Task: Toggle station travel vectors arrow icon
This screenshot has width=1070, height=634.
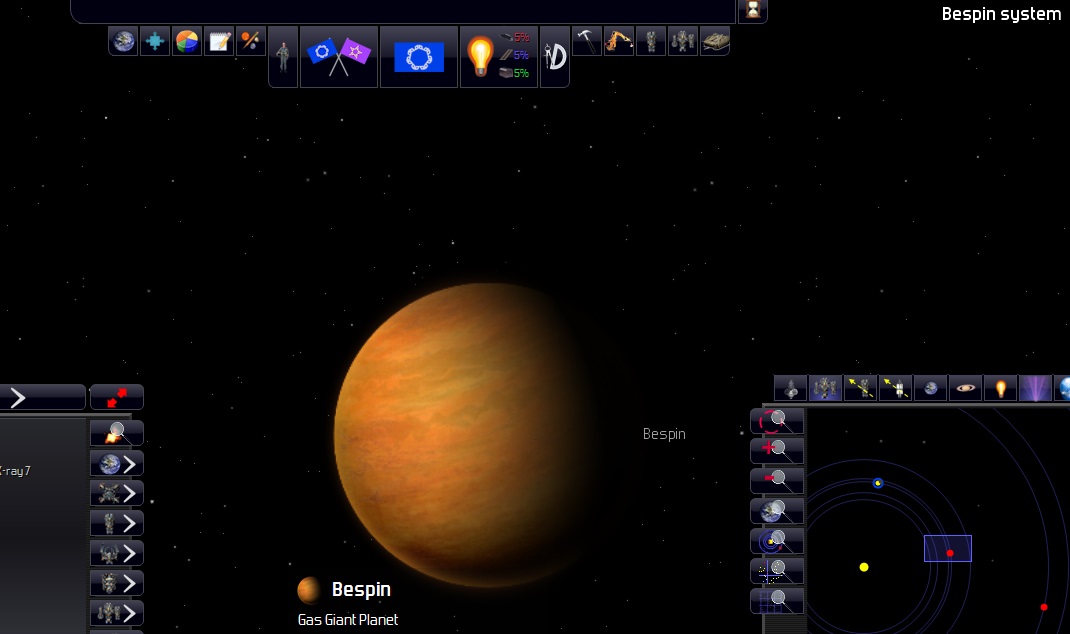Action: tap(895, 388)
